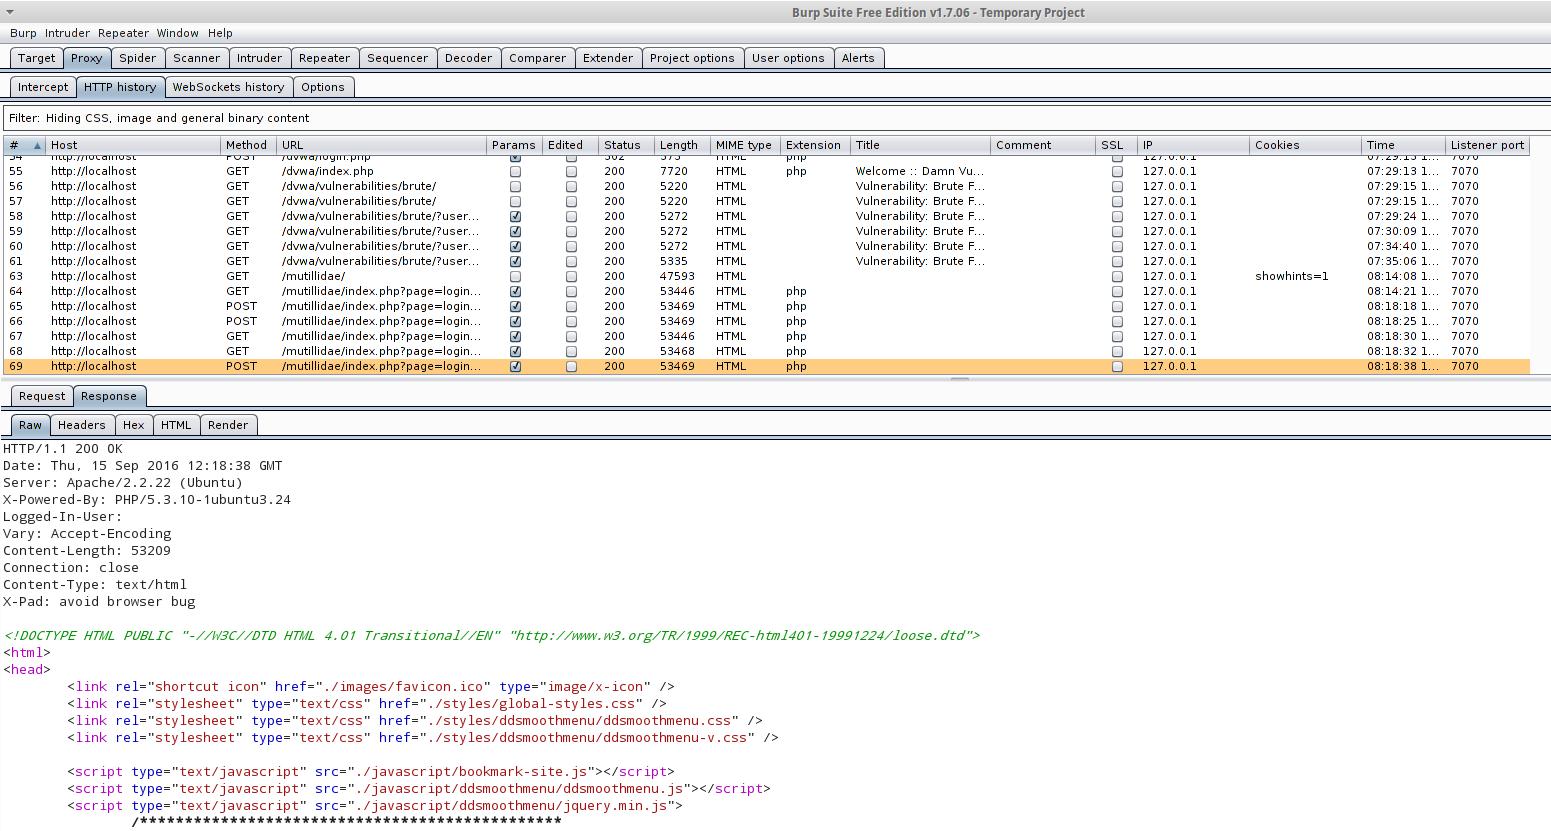The height and width of the screenshot is (831, 1551).
Task: Switch to the Decoder tab
Action: pyautogui.click(x=468, y=58)
